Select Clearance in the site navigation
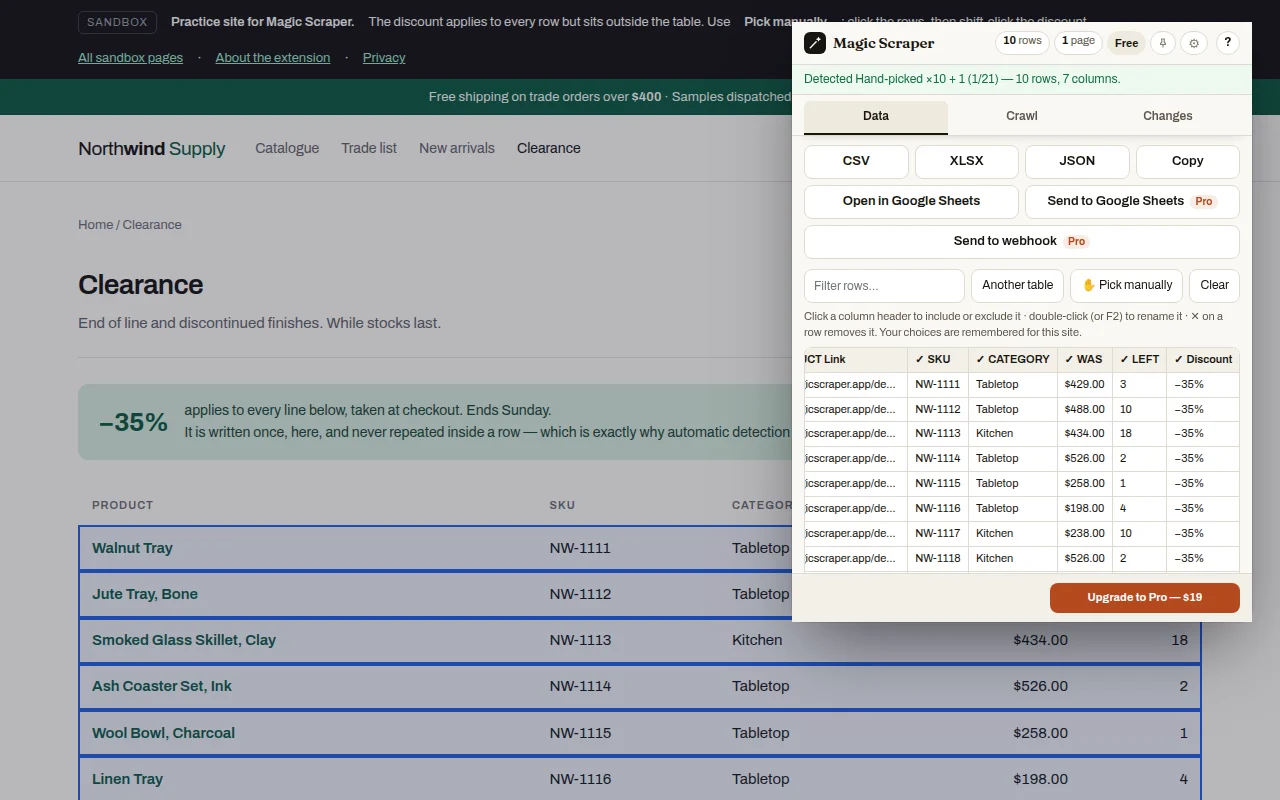 549,148
